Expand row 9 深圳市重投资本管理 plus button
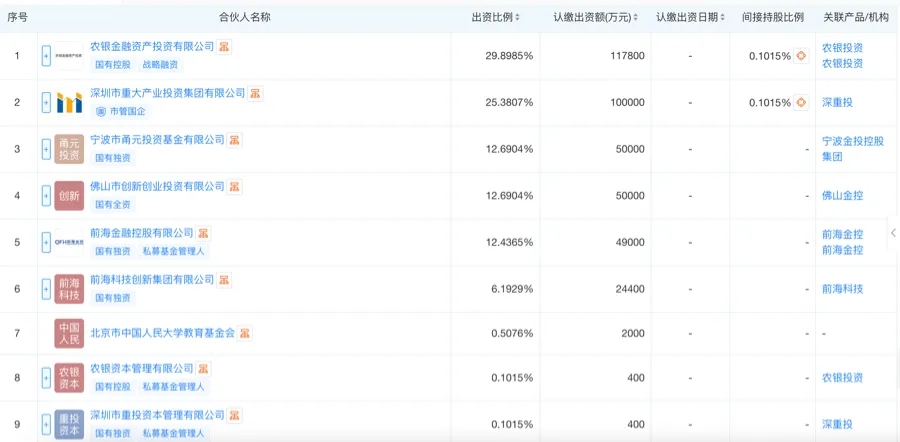 [x=46, y=425]
